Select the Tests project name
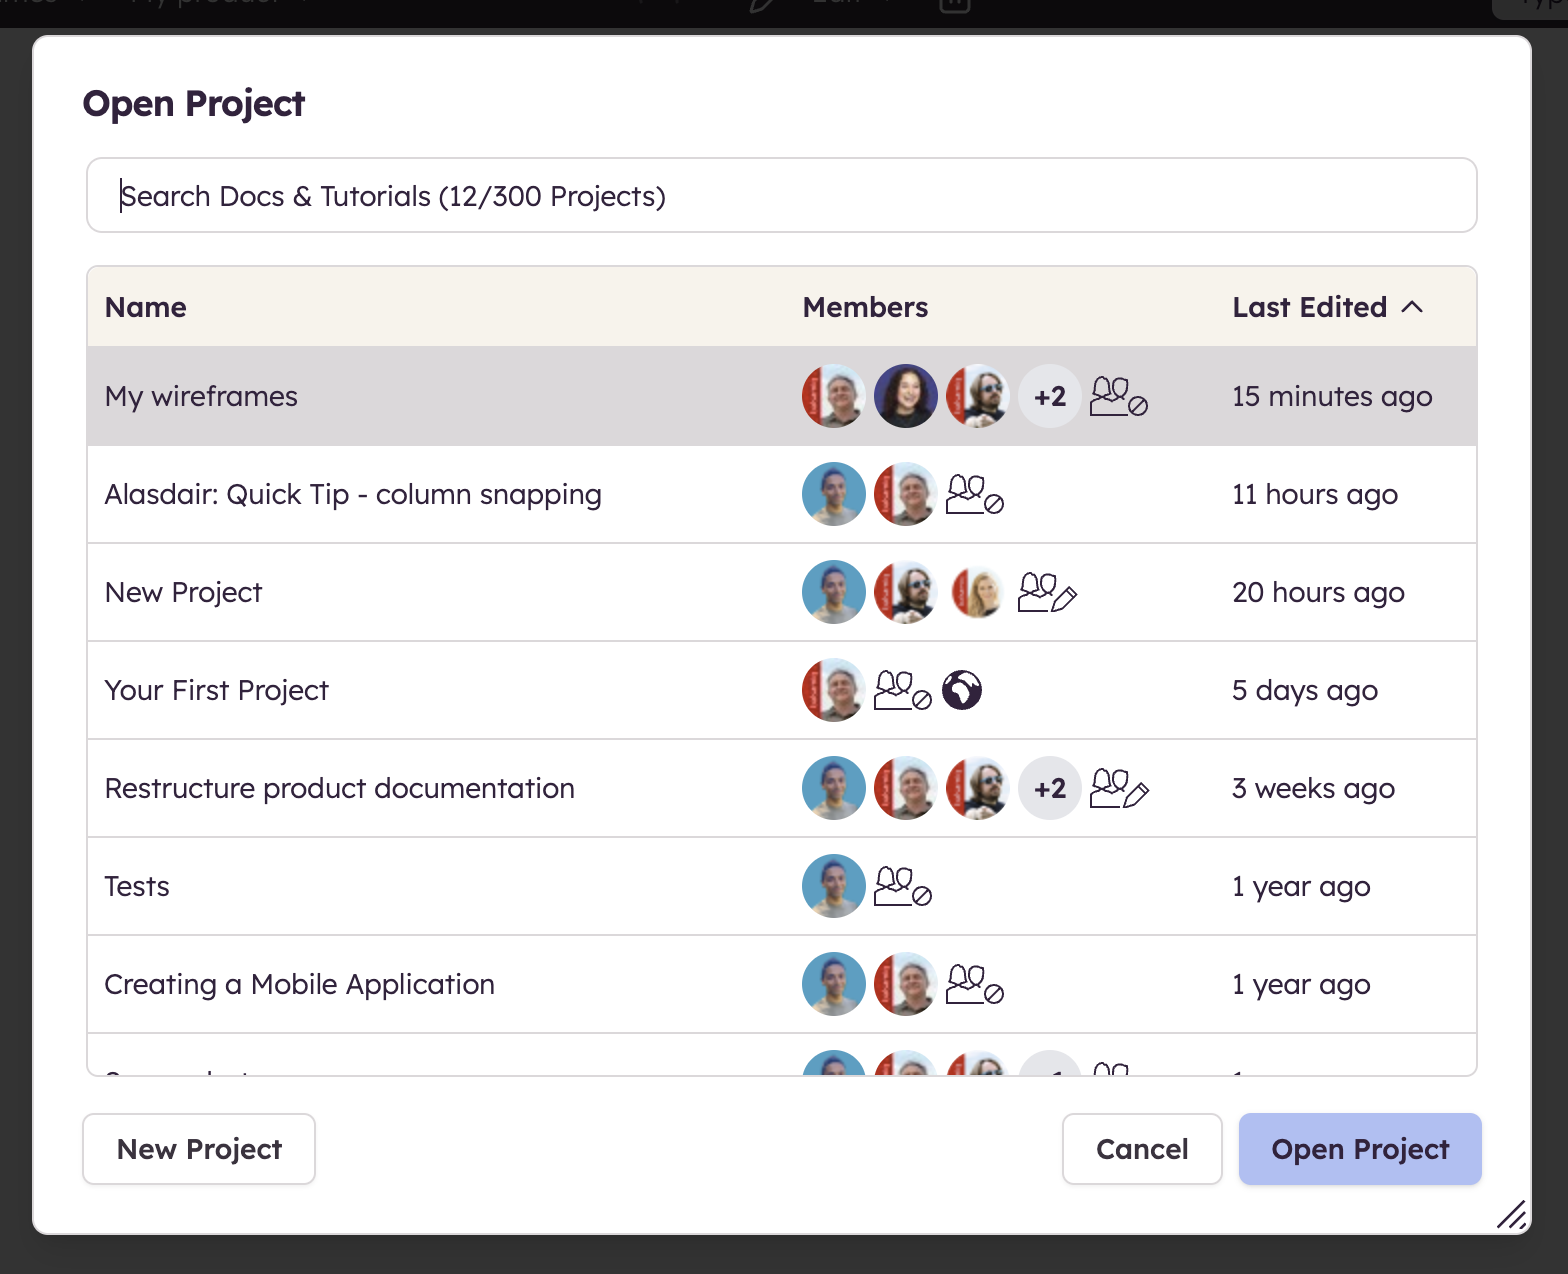 click(x=137, y=886)
